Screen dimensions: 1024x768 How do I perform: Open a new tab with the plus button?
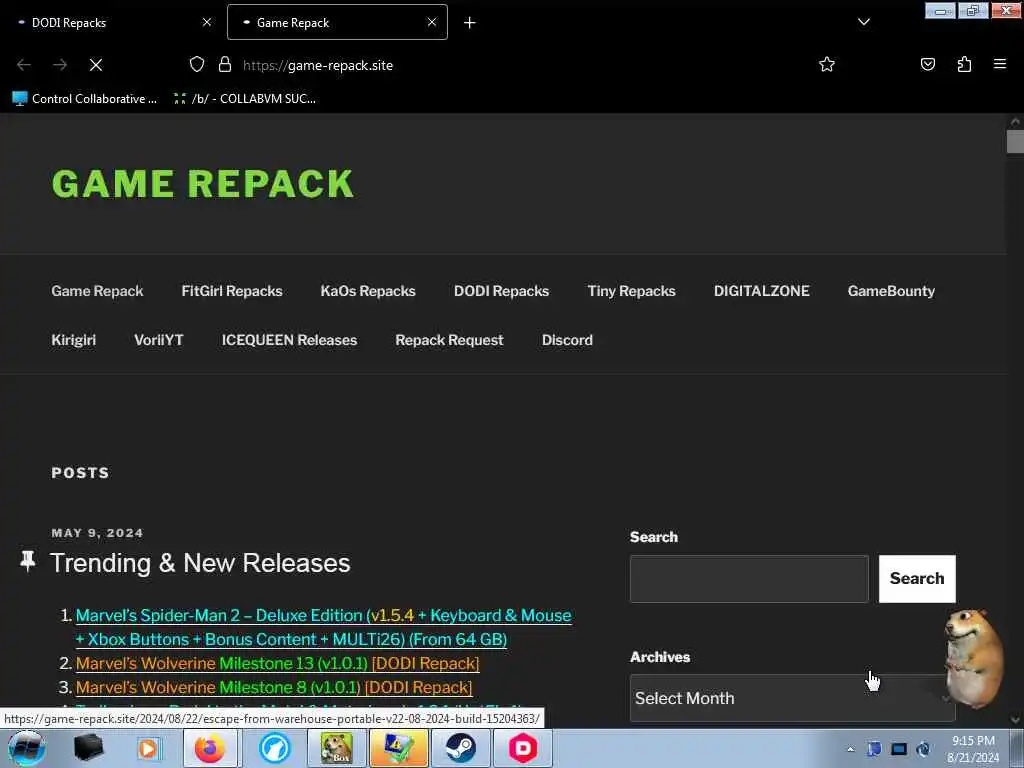pyautogui.click(x=470, y=22)
